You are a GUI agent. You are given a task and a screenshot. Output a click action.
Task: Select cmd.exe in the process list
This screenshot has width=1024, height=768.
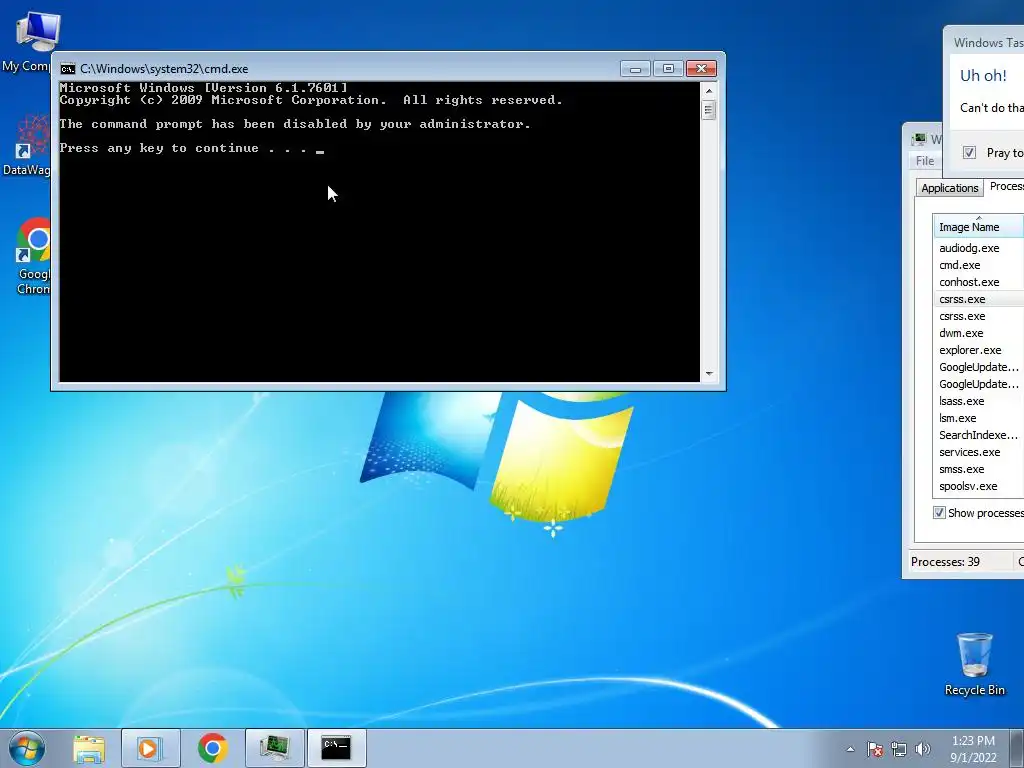coord(978,265)
